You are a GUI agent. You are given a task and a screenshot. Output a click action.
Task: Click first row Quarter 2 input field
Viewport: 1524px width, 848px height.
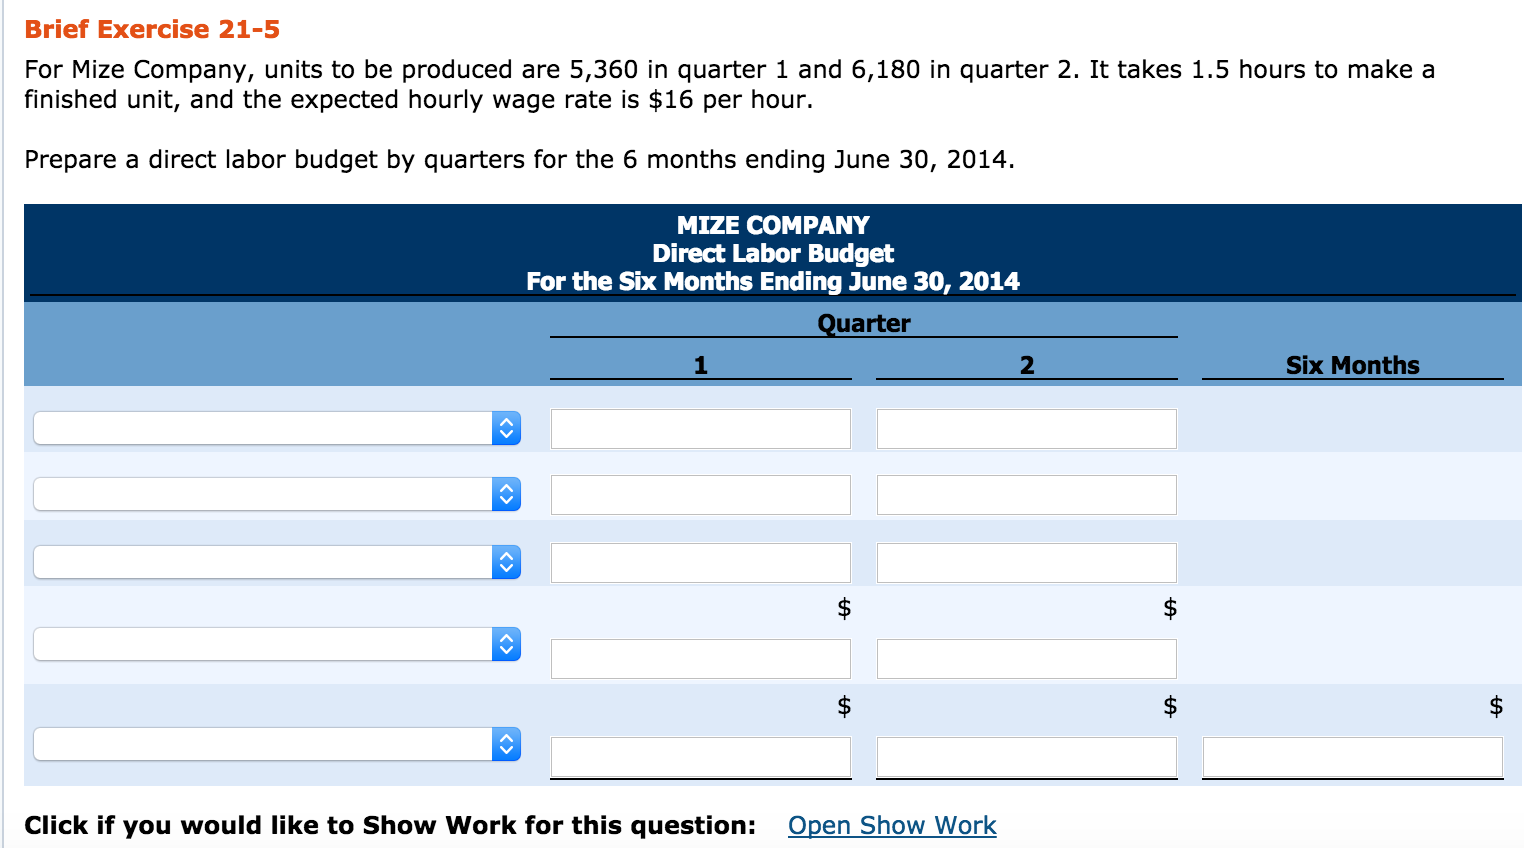point(1027,429)
